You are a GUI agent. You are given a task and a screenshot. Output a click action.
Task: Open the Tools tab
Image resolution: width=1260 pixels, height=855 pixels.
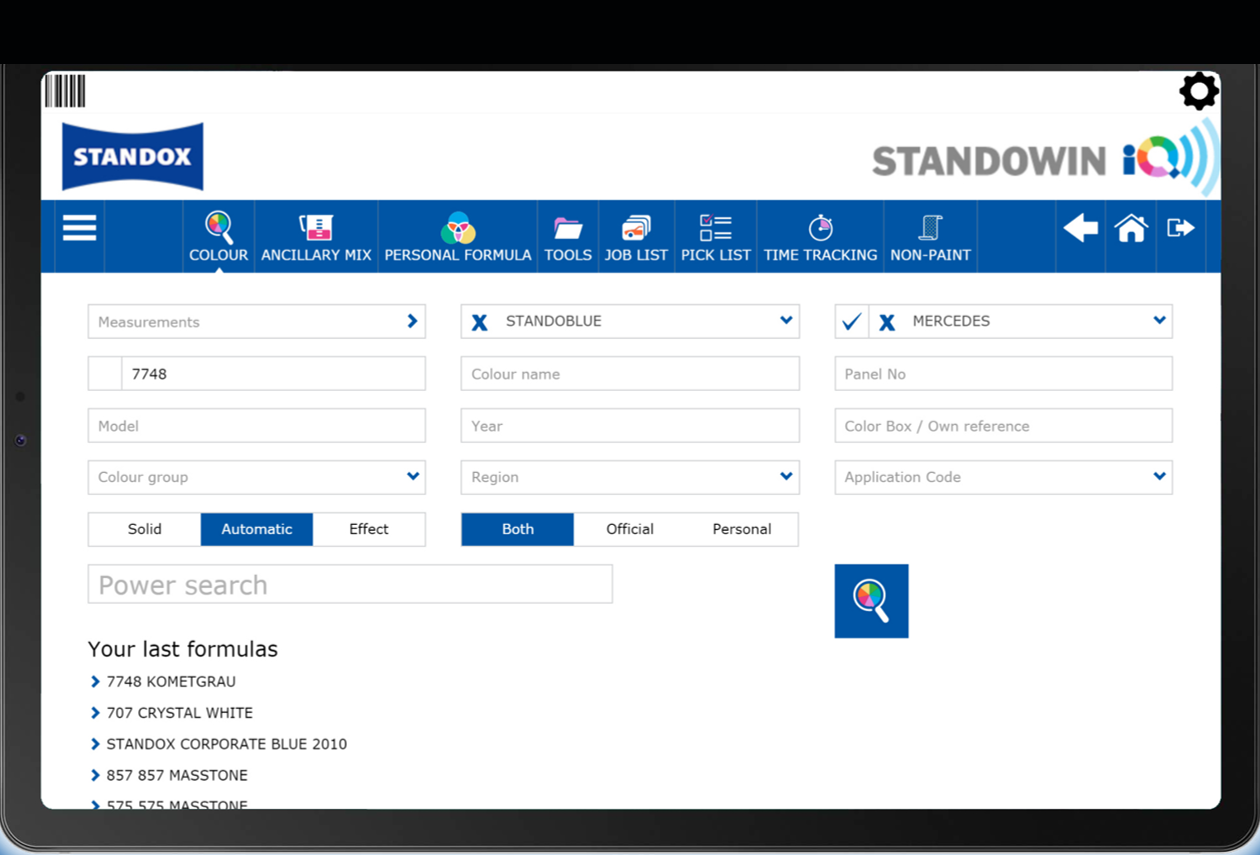(568, 237)
